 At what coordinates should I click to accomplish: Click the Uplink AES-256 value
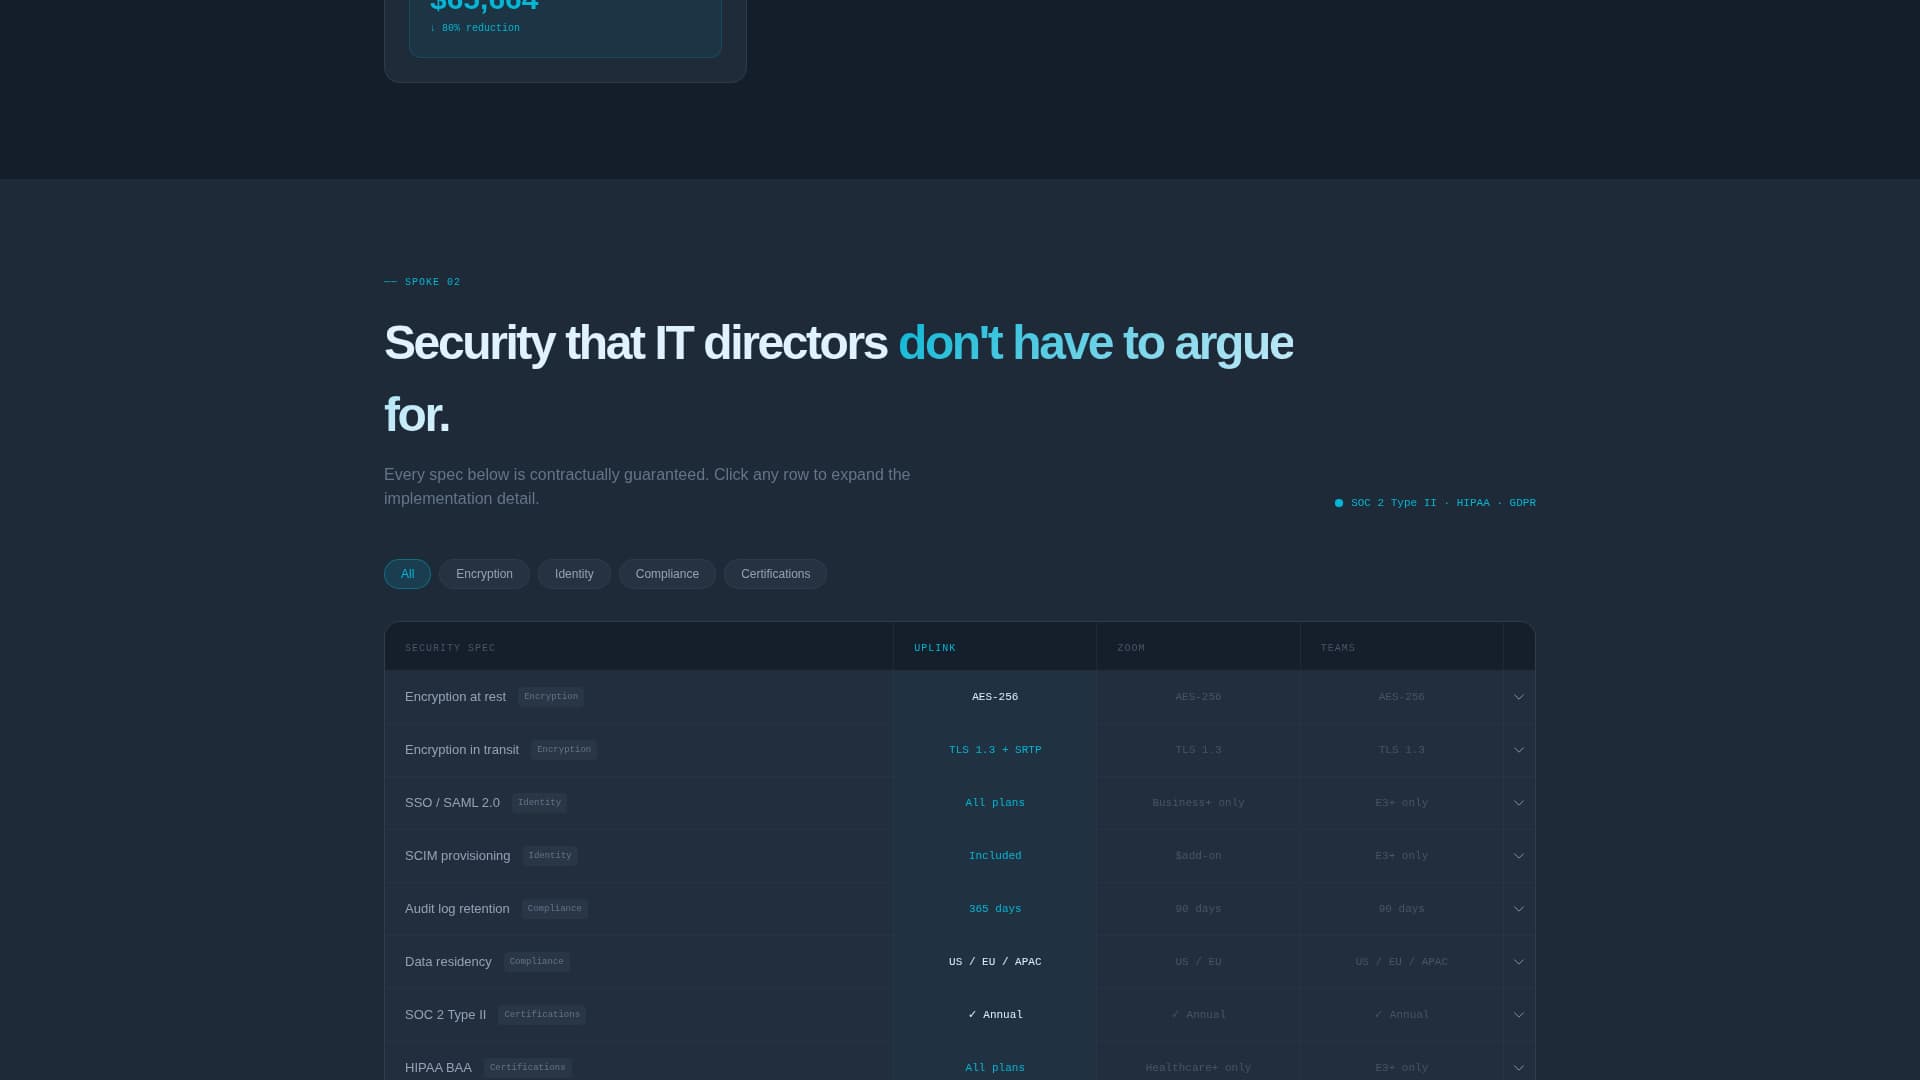(995, 697)
